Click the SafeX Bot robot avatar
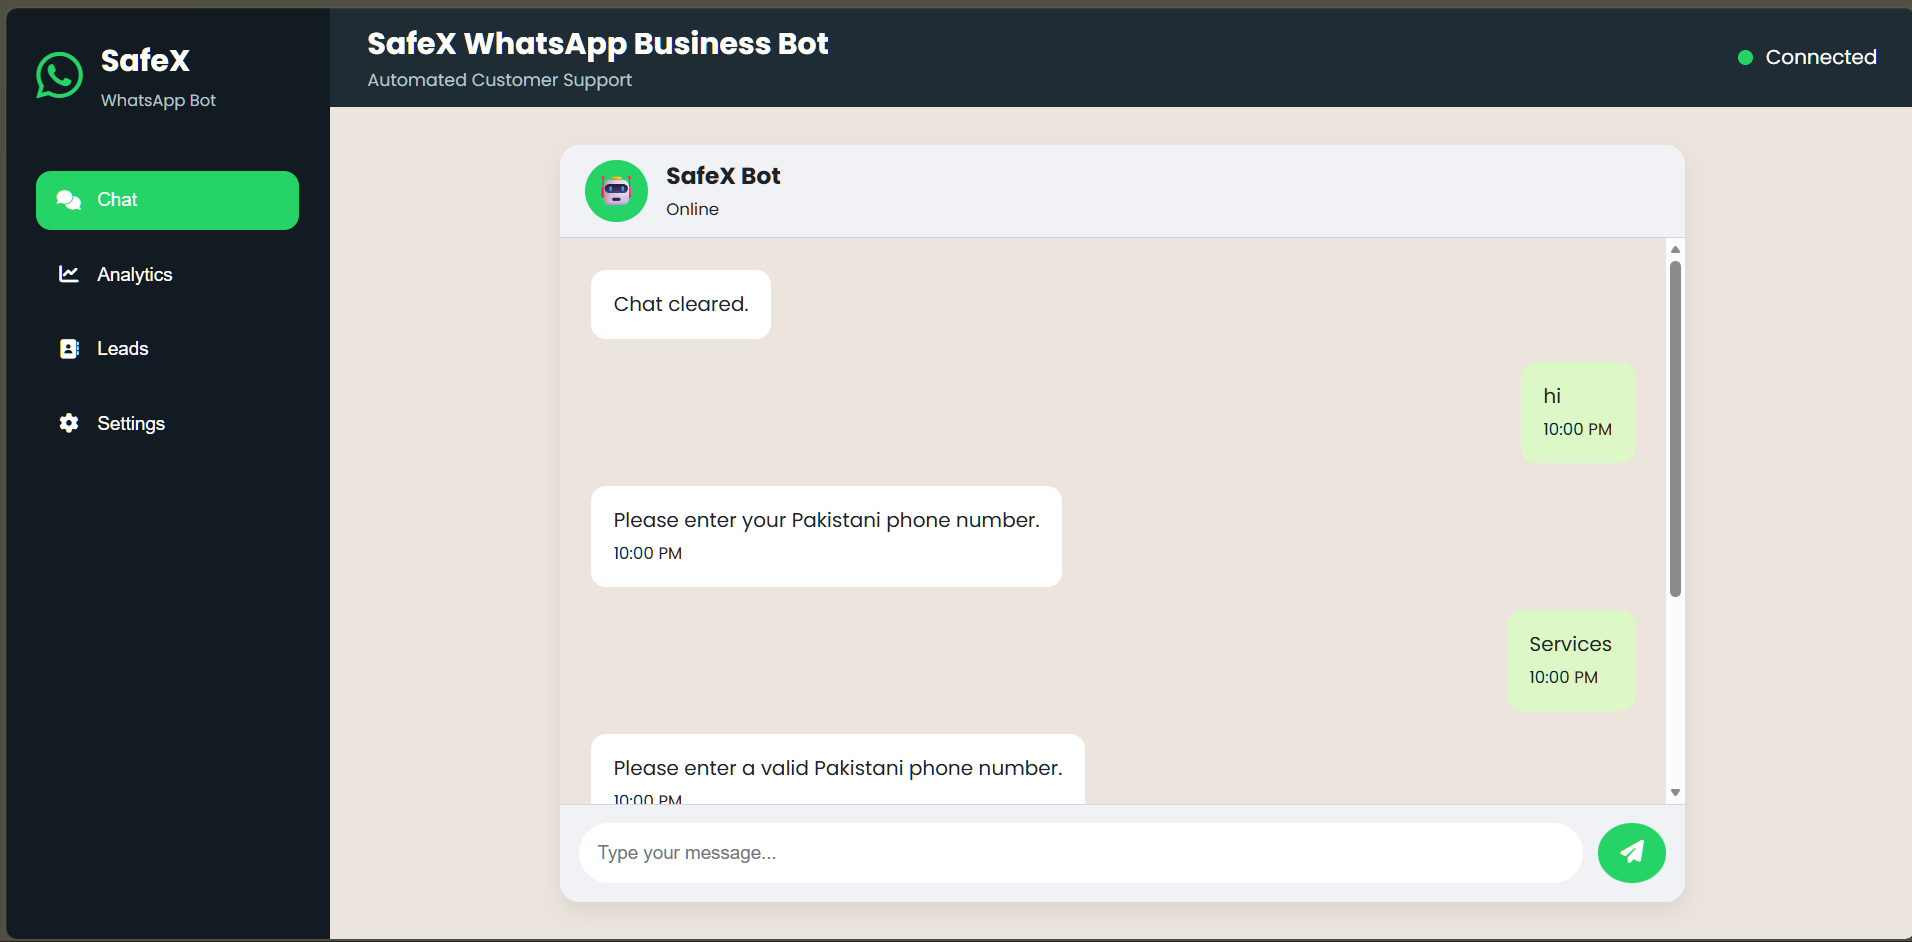The image size is (1912, 942). coord(616,191)
